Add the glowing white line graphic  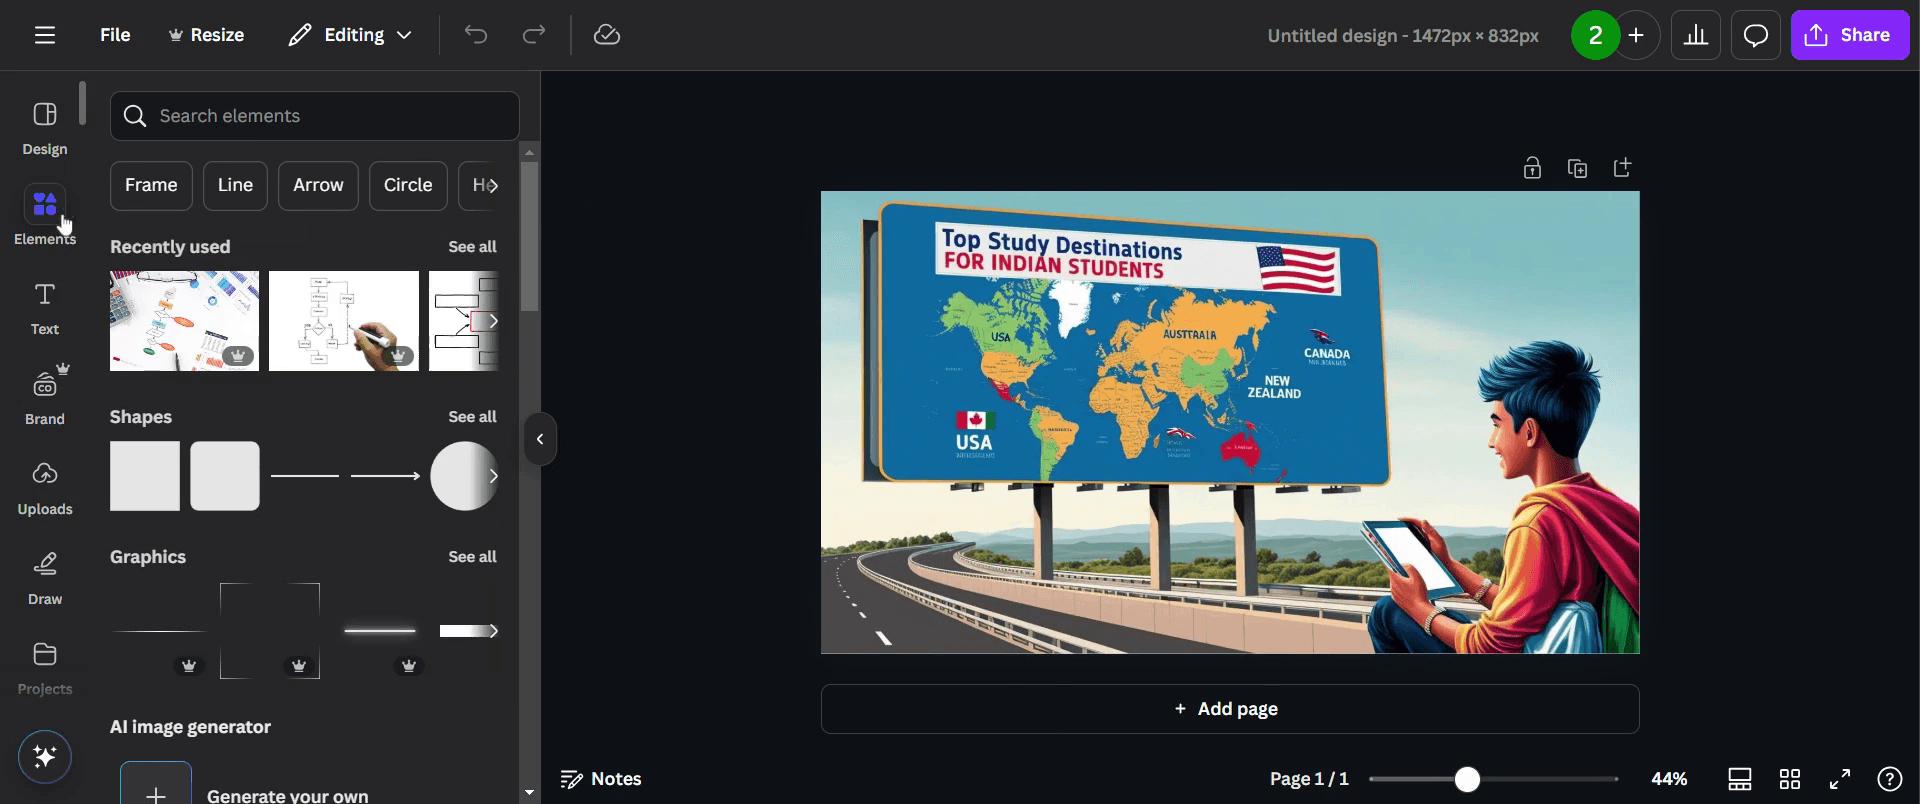(x=380, y=631)
